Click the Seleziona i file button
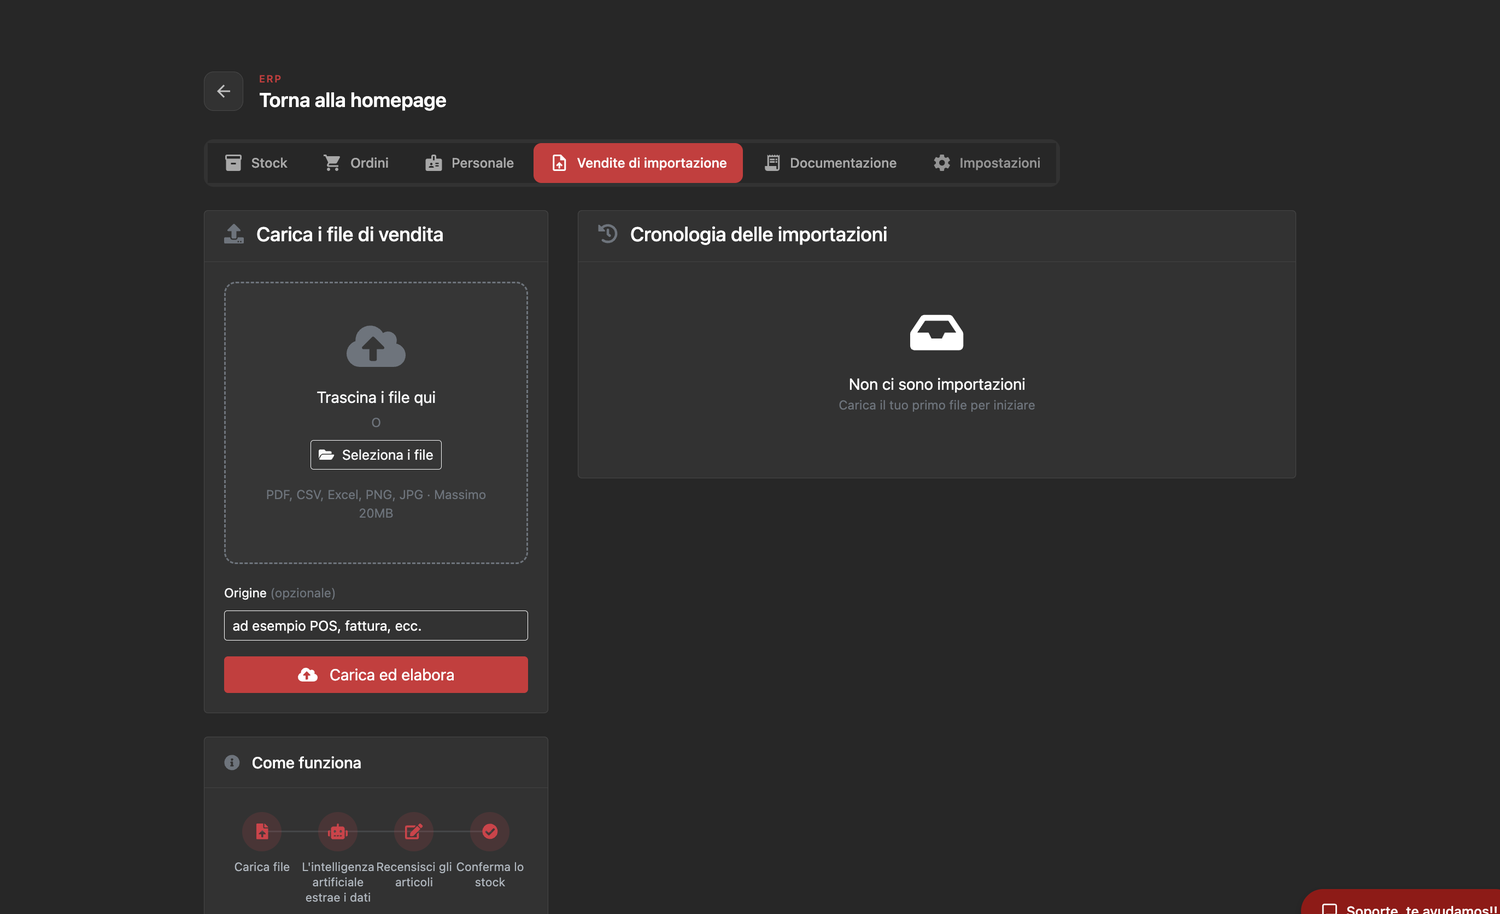Image resolution: width=1500 pixels, height=914 pixels. coord(376,455)
